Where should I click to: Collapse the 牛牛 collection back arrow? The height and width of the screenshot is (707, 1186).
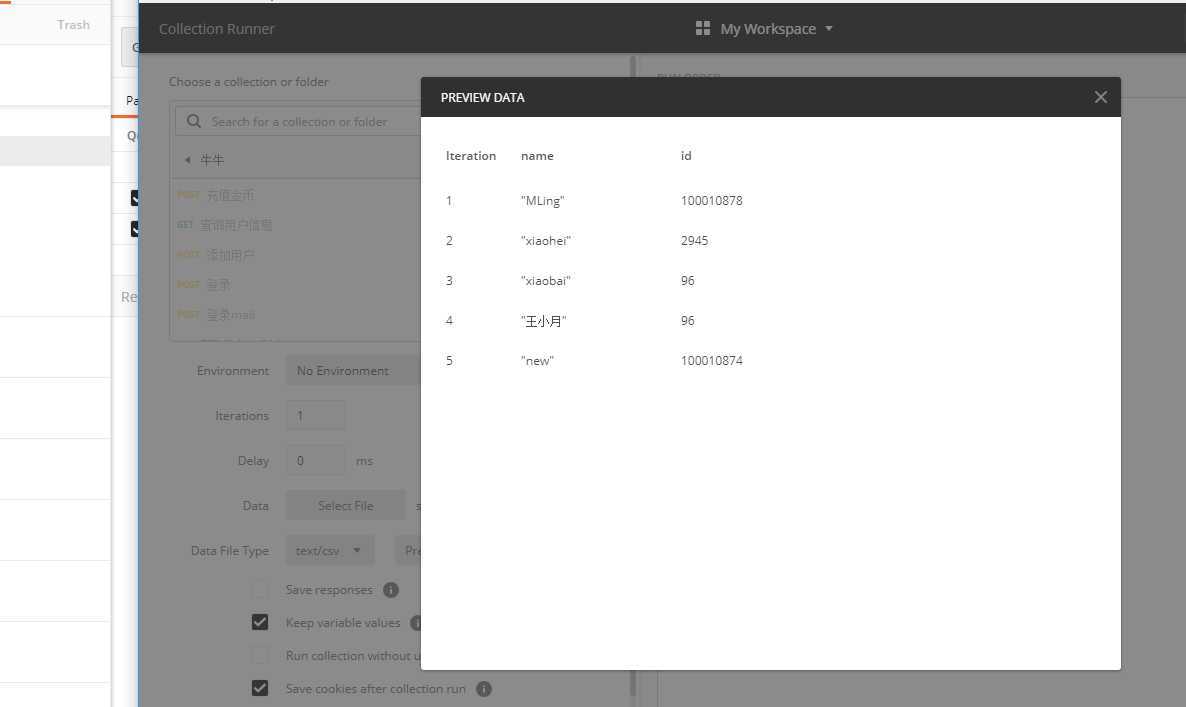(x=188, y=160)
